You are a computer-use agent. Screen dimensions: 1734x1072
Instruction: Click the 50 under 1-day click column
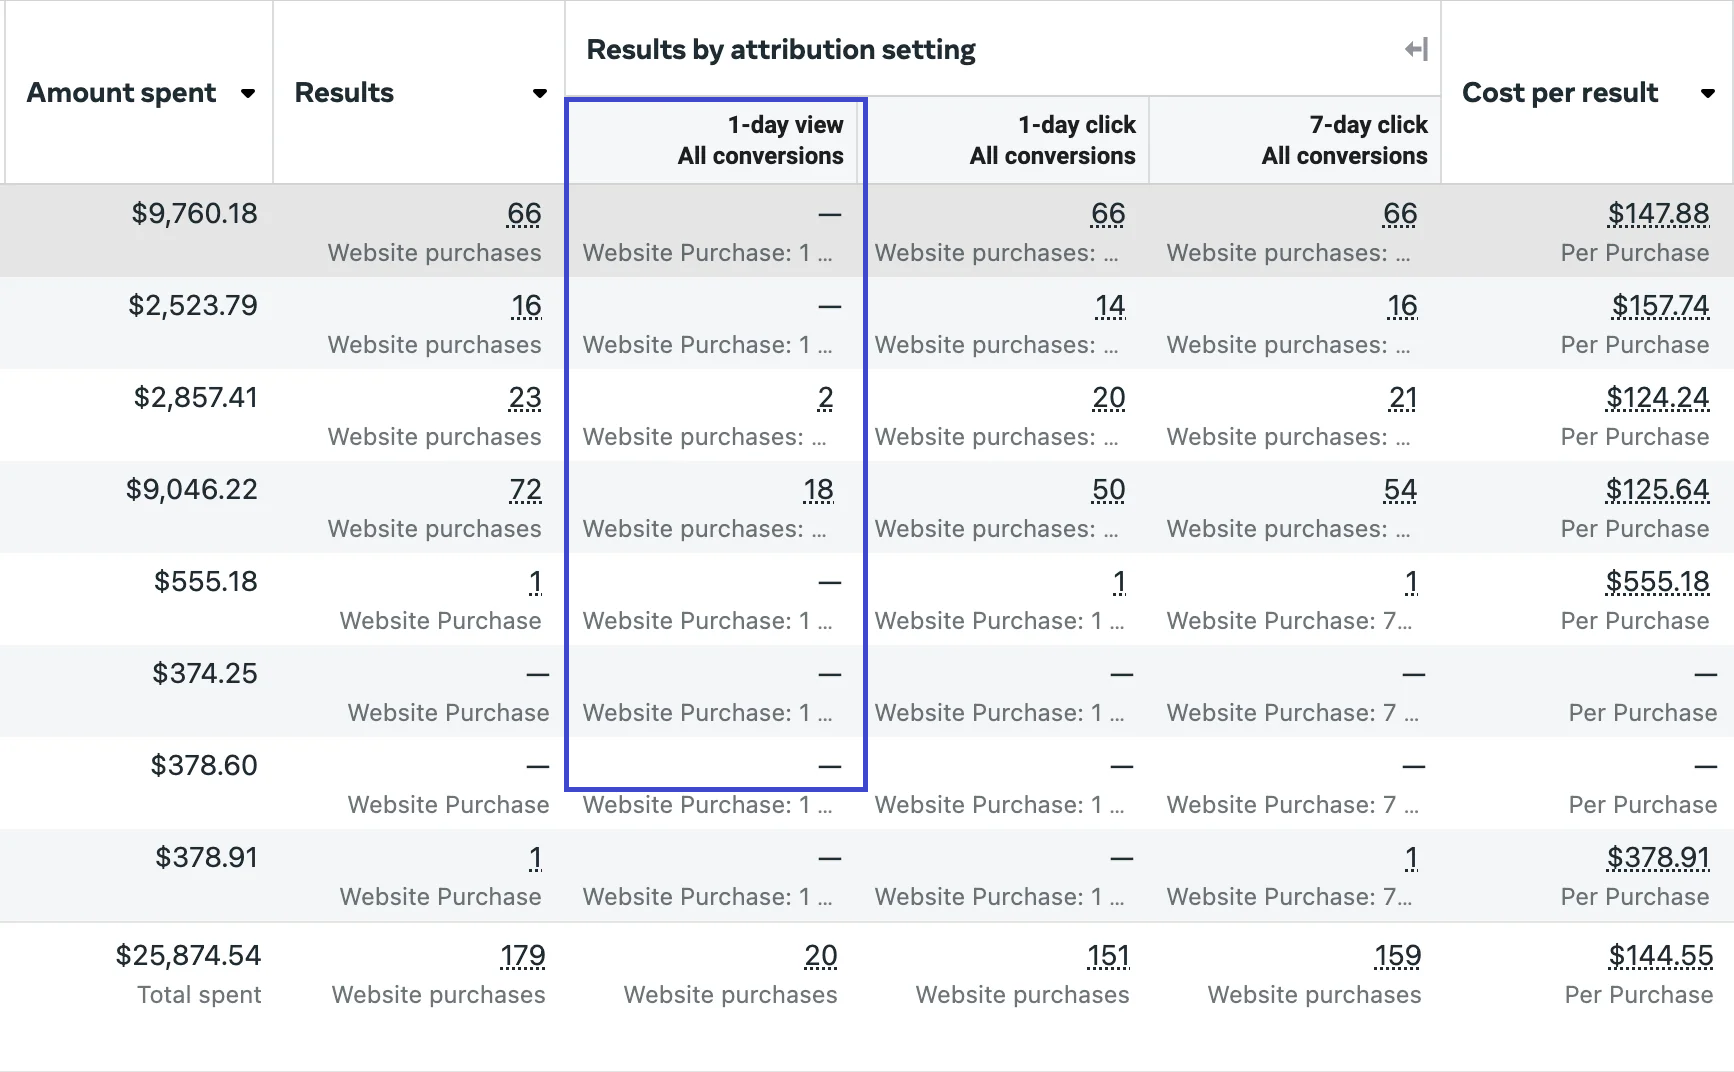coord(1109,490)
